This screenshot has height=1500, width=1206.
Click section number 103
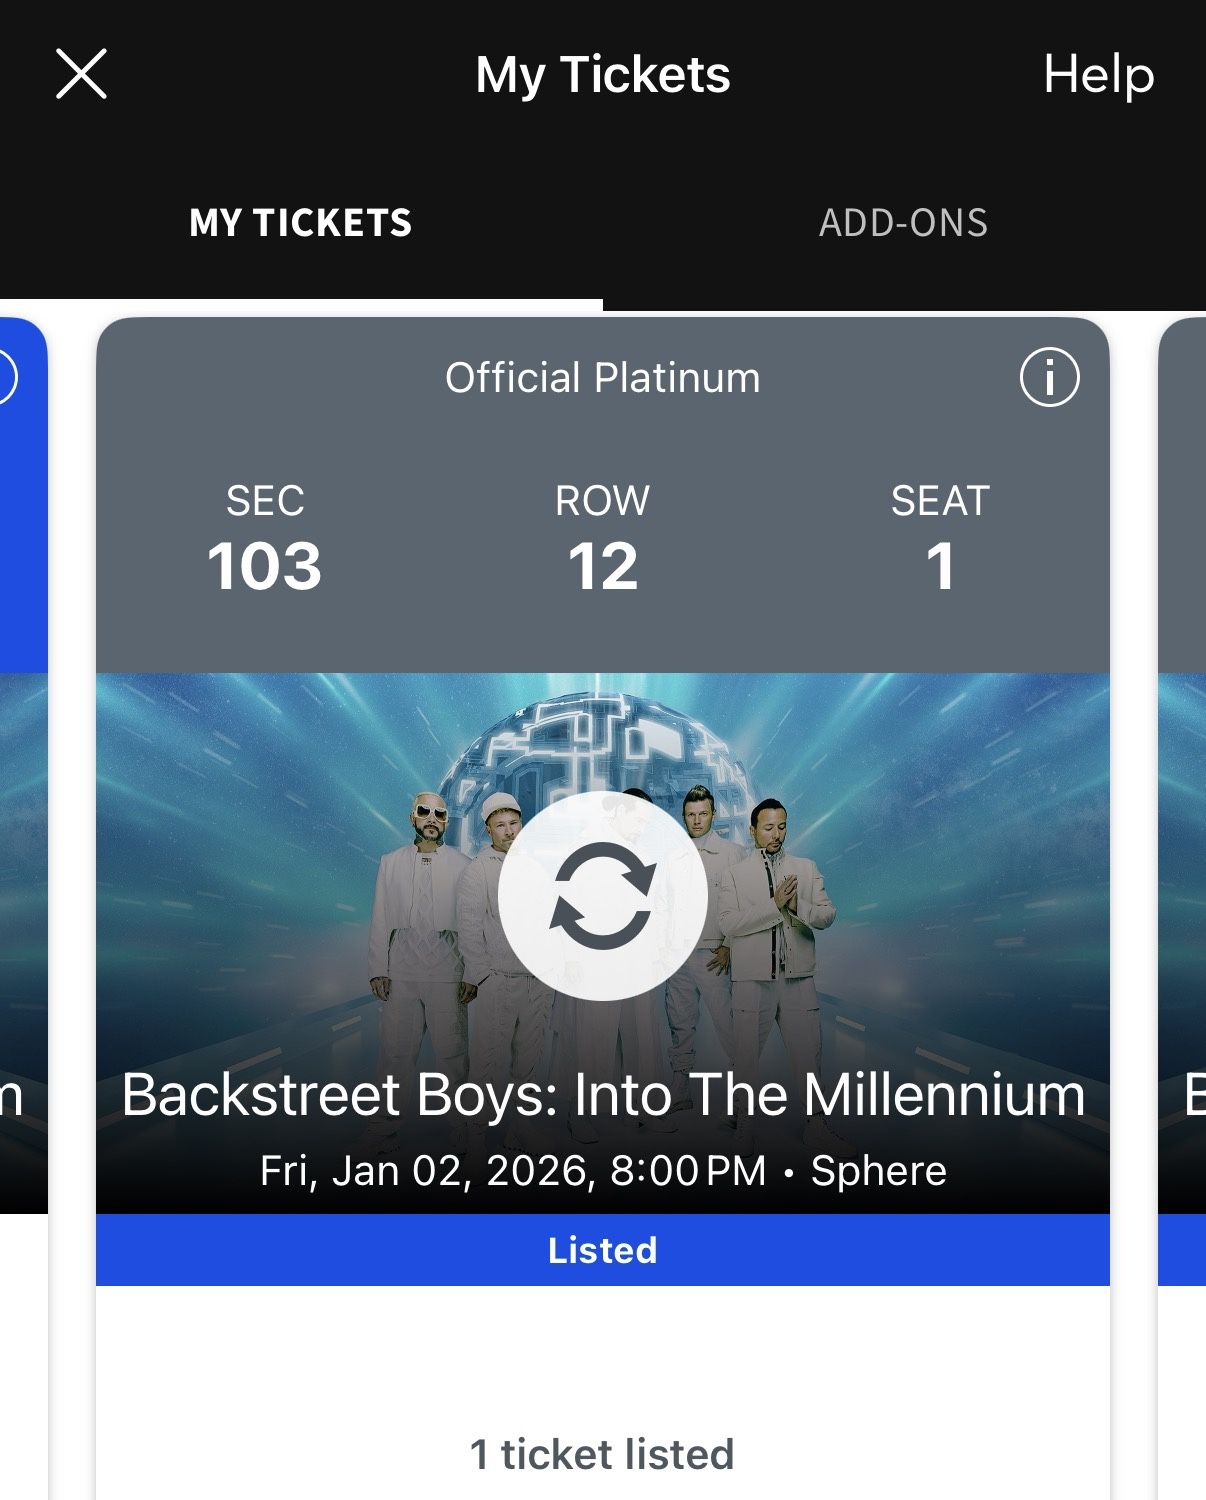tap(264, 566)
